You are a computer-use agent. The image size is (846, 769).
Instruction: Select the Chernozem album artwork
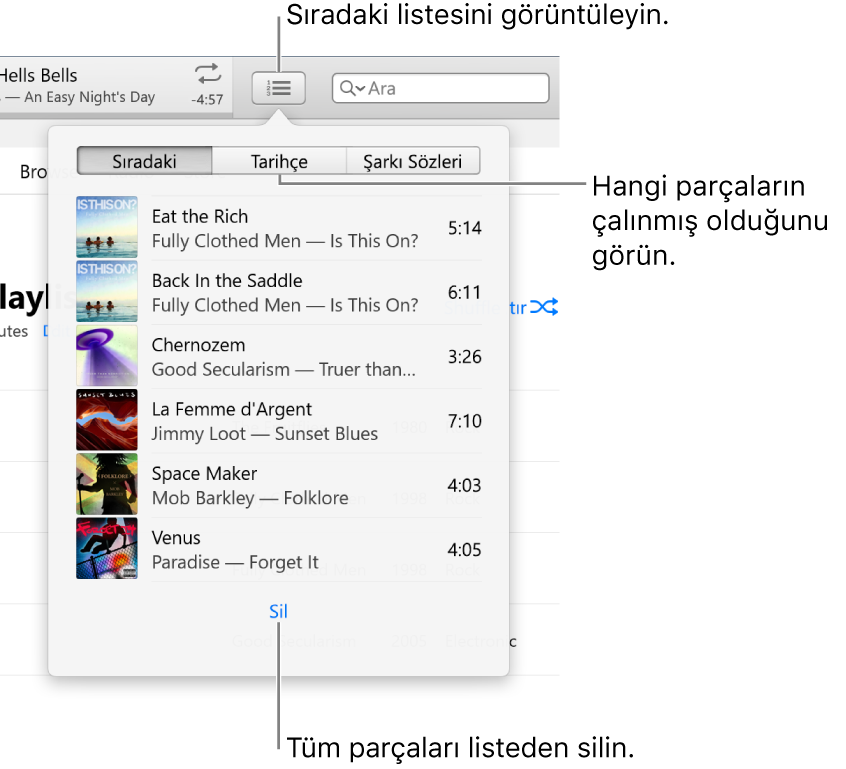[x=107, y=356]
